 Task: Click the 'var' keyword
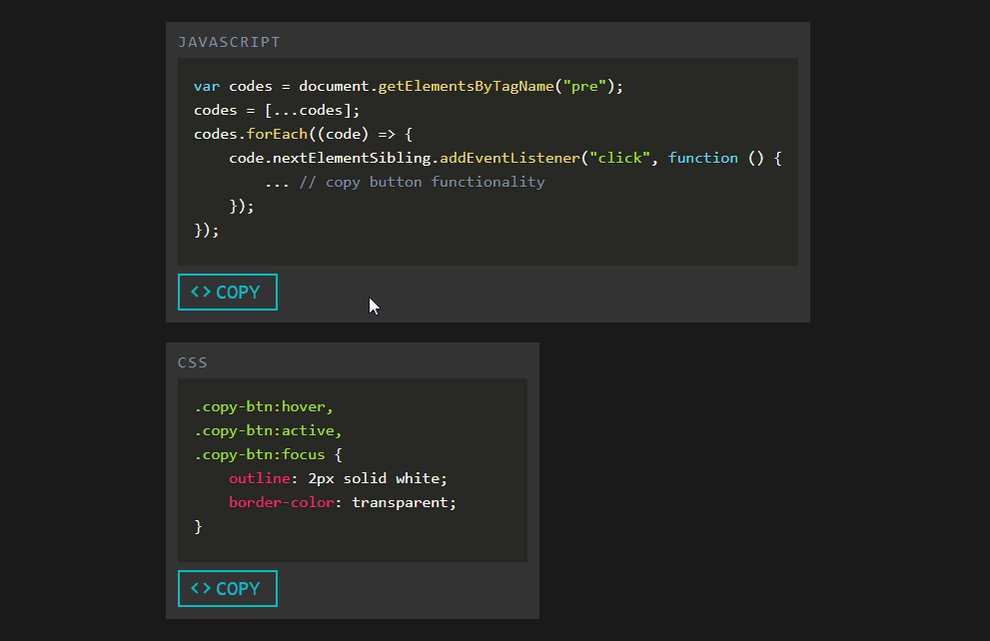[206, 87]
